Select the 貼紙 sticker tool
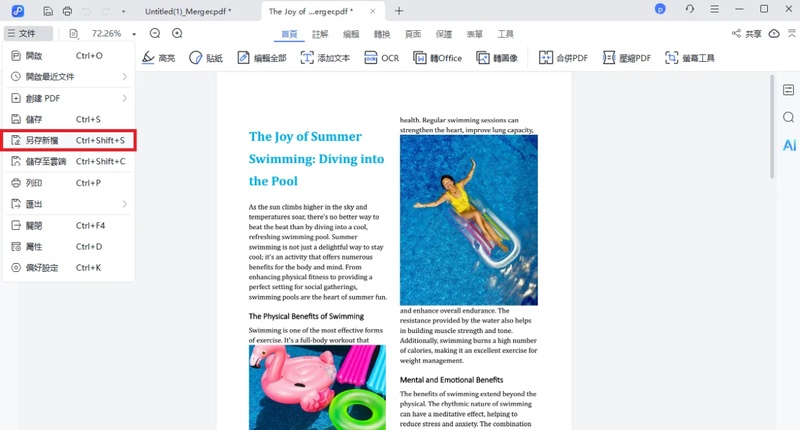Viewport: 800px width, 430px height. tap(206, 58)
